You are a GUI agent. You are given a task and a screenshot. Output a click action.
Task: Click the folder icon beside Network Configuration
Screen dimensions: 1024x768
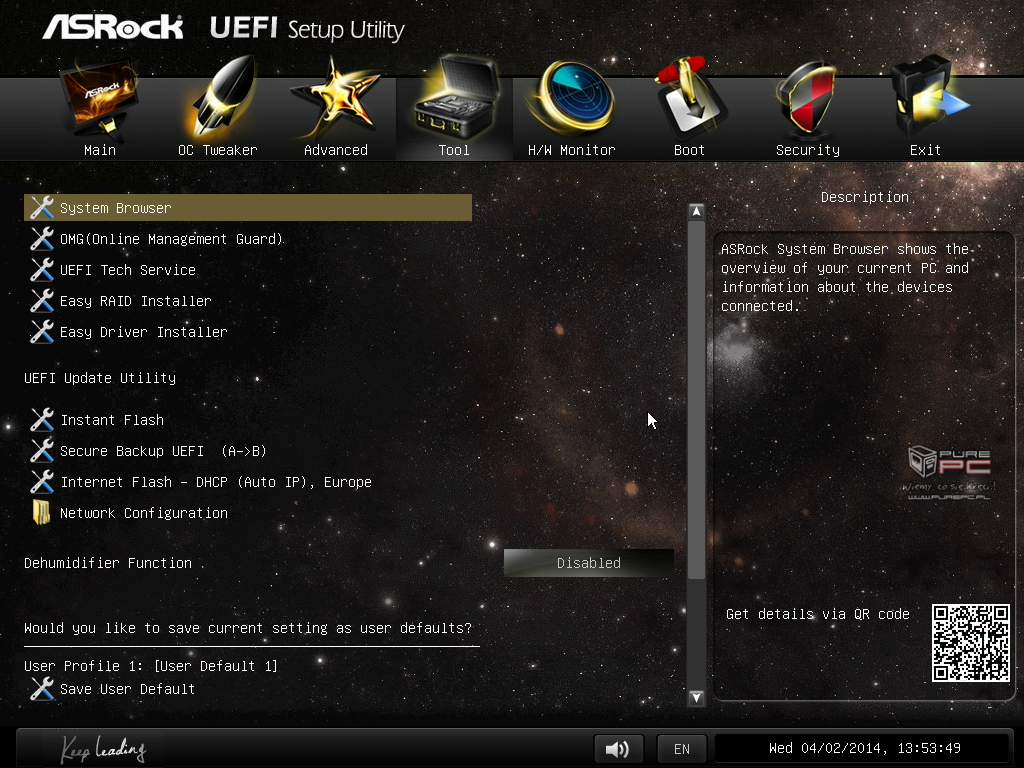click(x=42, y=513)
